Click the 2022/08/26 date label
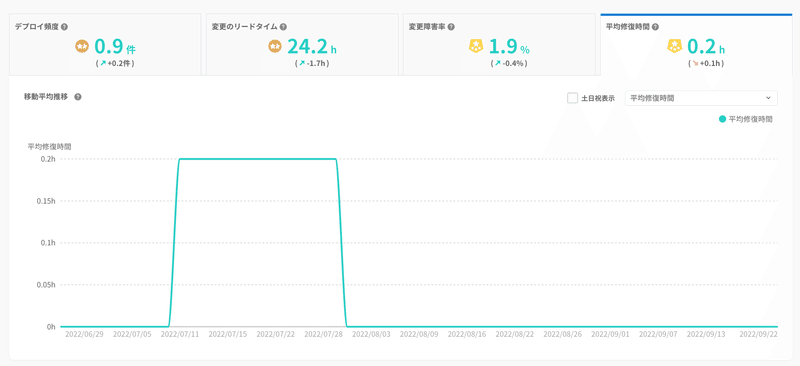Viewport: 800px width, 366px height. pos(562,334)
